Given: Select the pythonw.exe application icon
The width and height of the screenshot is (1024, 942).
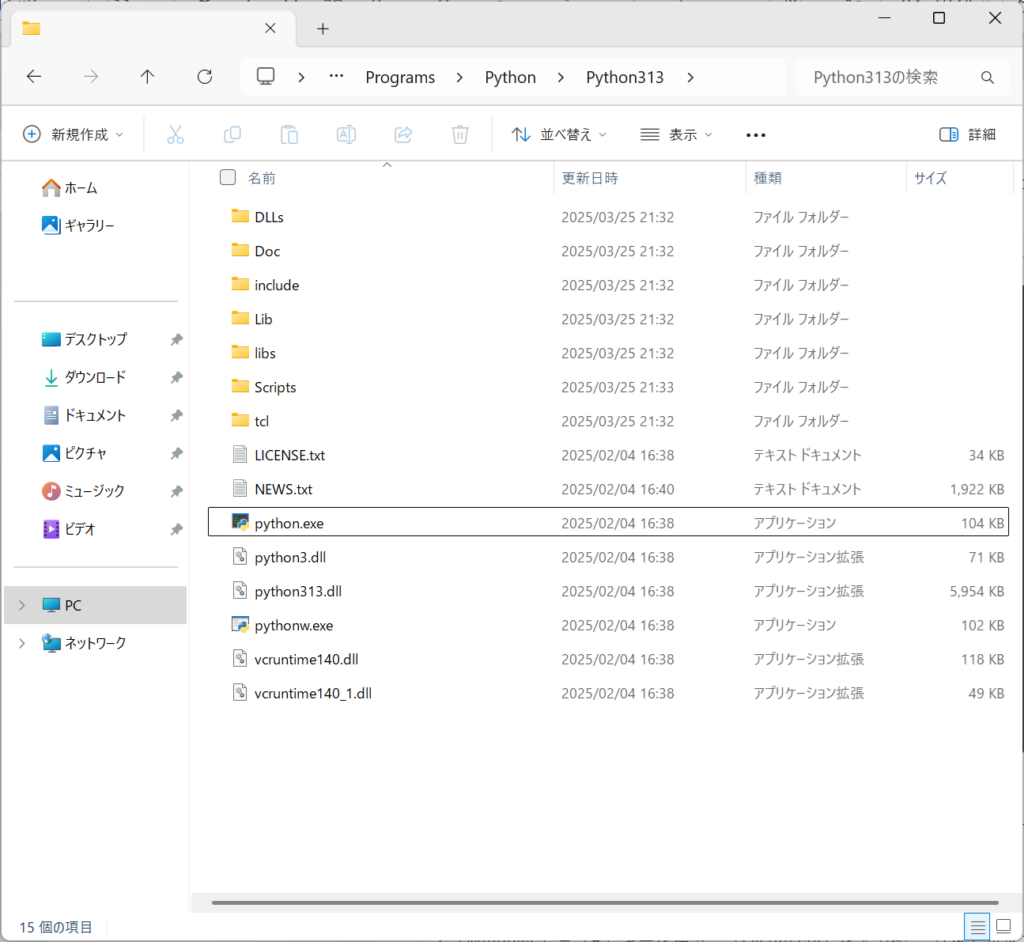Looking at the screenshot, I should [x=240, y=625].
